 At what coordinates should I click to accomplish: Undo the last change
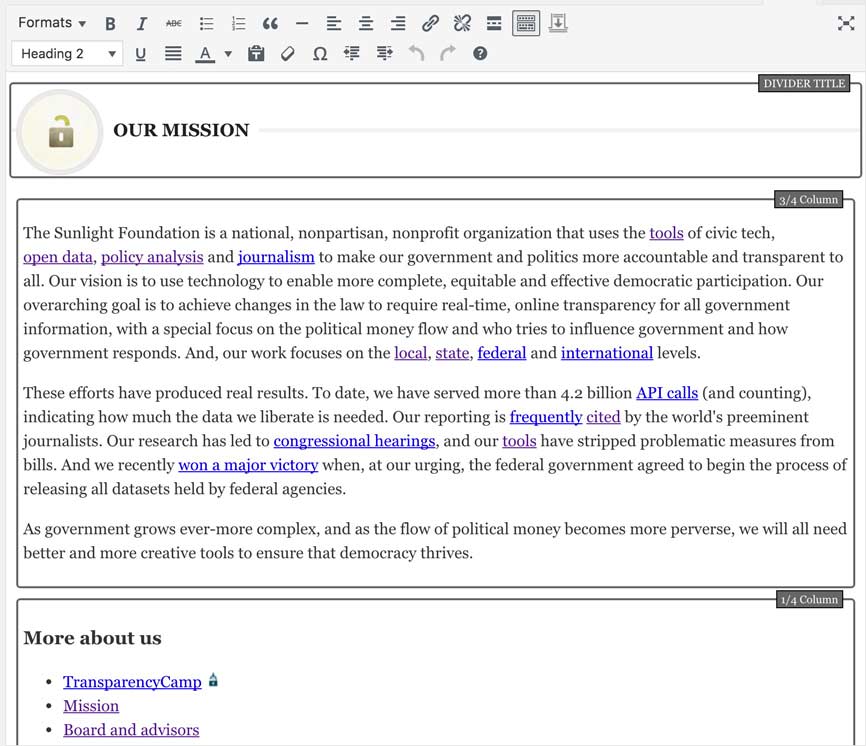click(416, 54)
